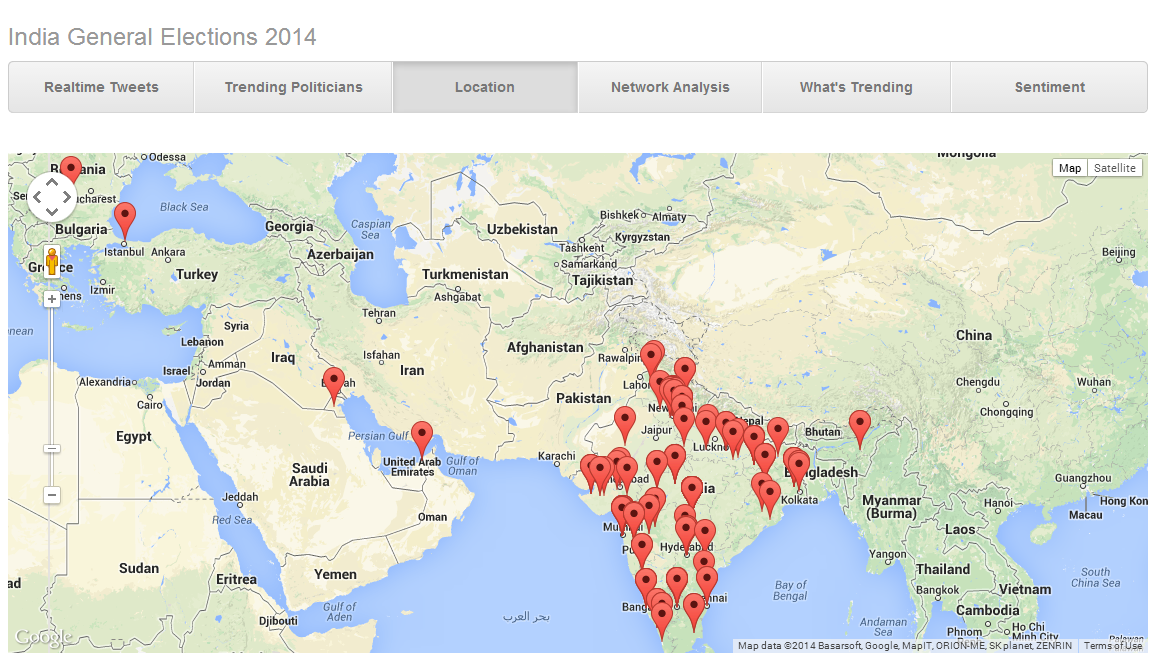This screenshot has width=1152, height=659.
Task: Click the zoom in plus button
Action: (51, 299)
